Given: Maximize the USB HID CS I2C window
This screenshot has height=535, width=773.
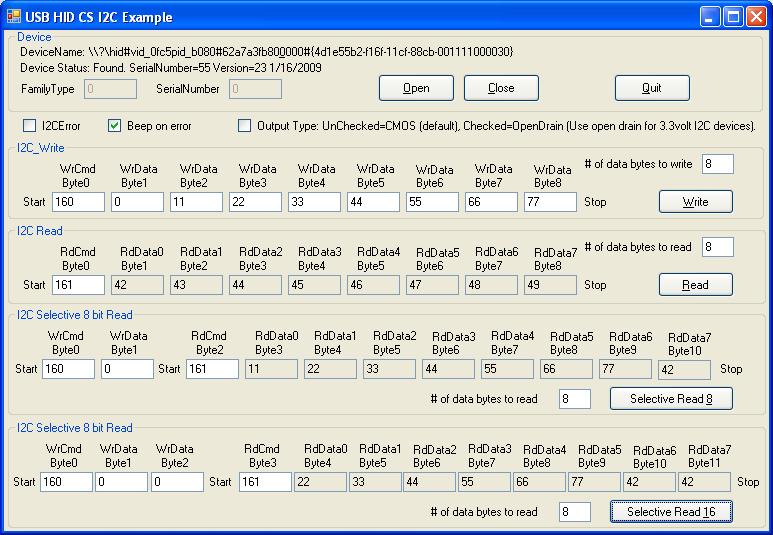Looking at the screenshot, I should coord(733,17).
